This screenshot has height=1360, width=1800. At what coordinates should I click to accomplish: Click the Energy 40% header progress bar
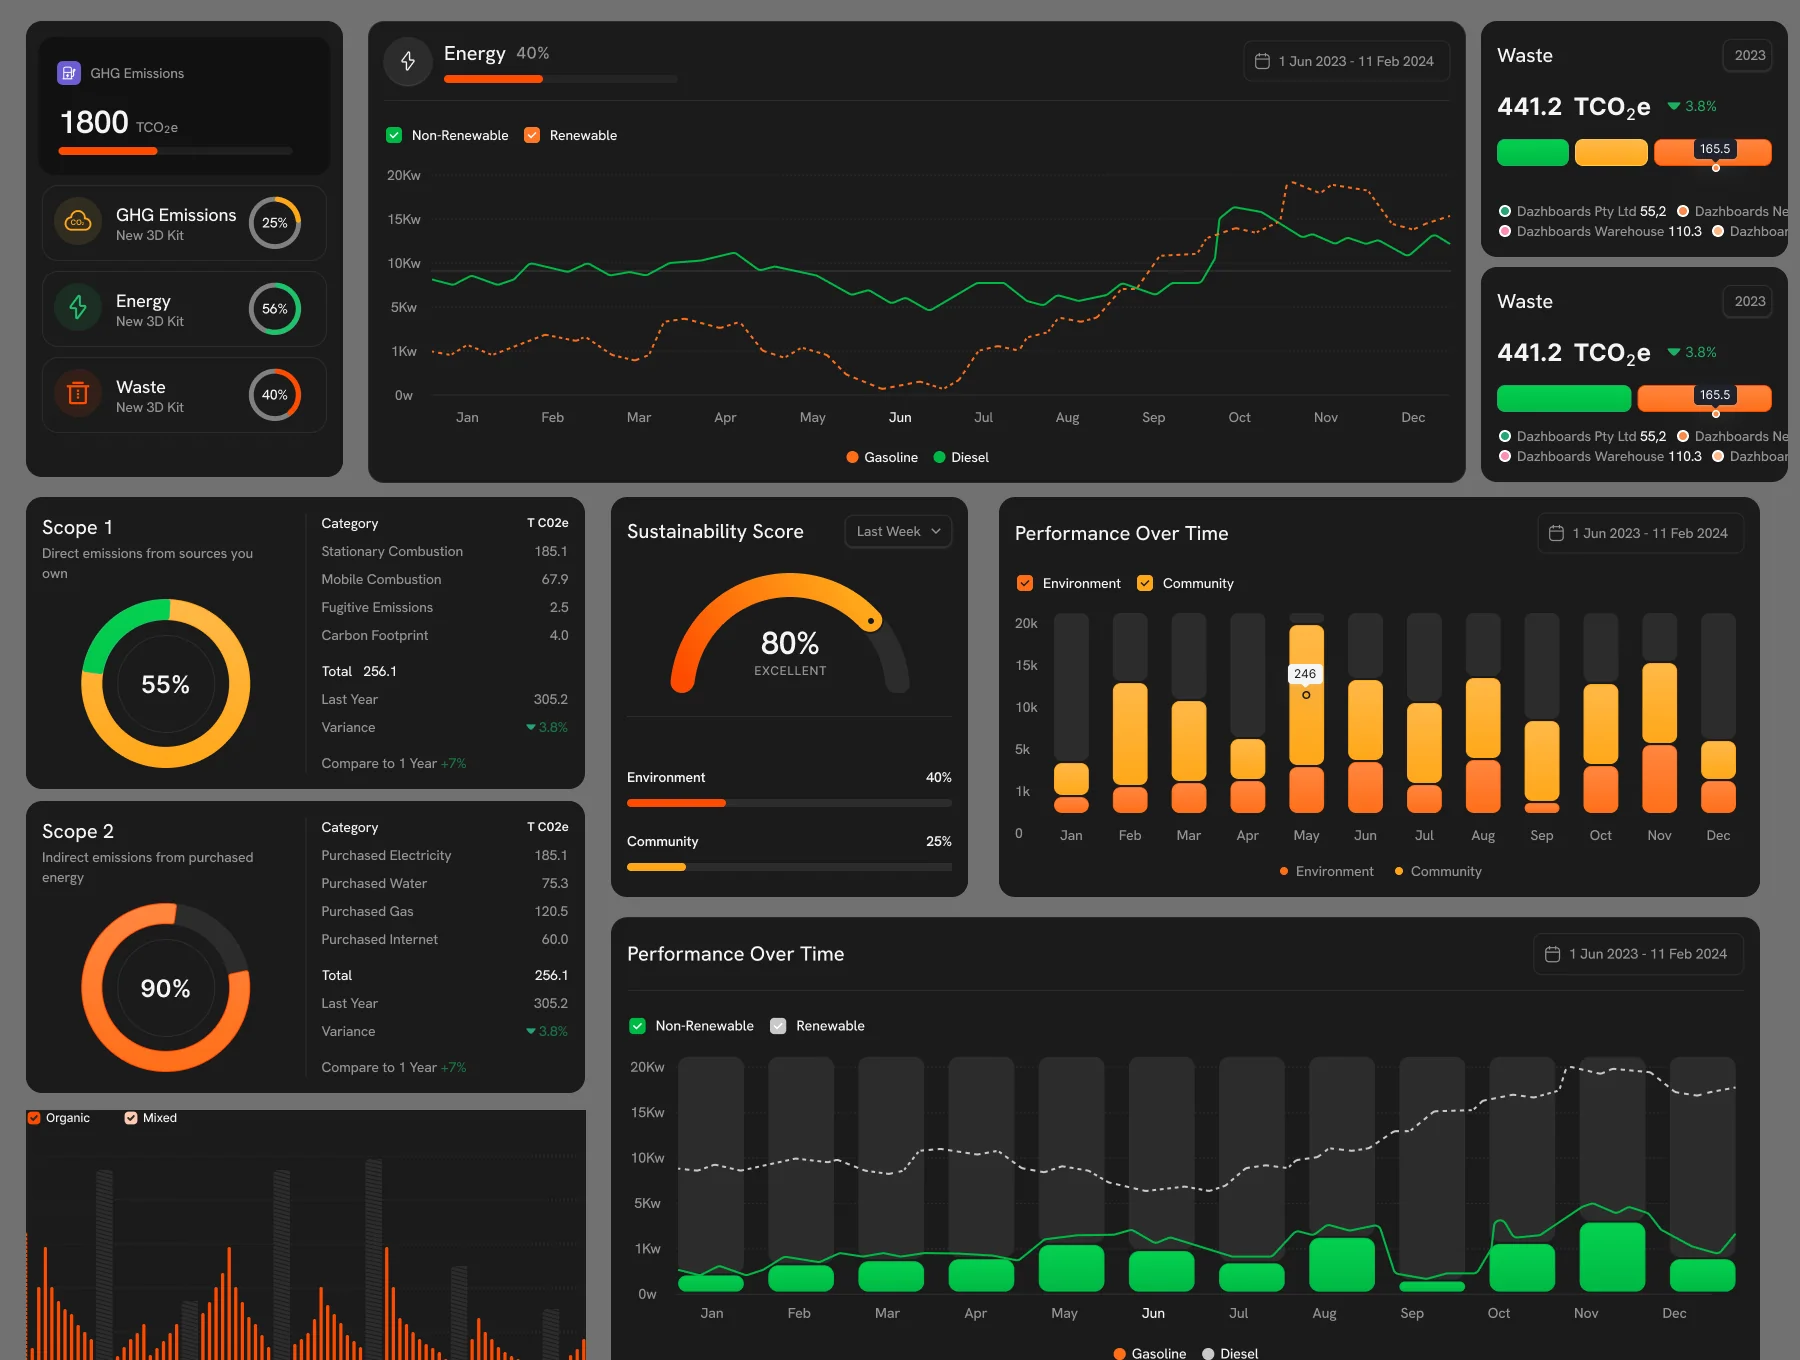[x=561, y=79]
